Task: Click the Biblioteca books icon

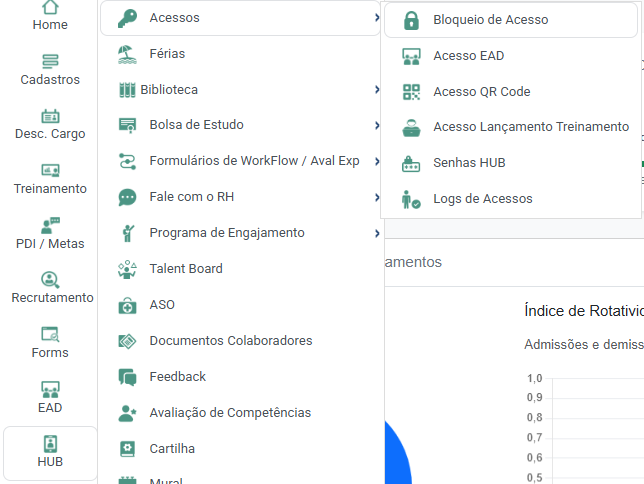Action: pos(127,90)
